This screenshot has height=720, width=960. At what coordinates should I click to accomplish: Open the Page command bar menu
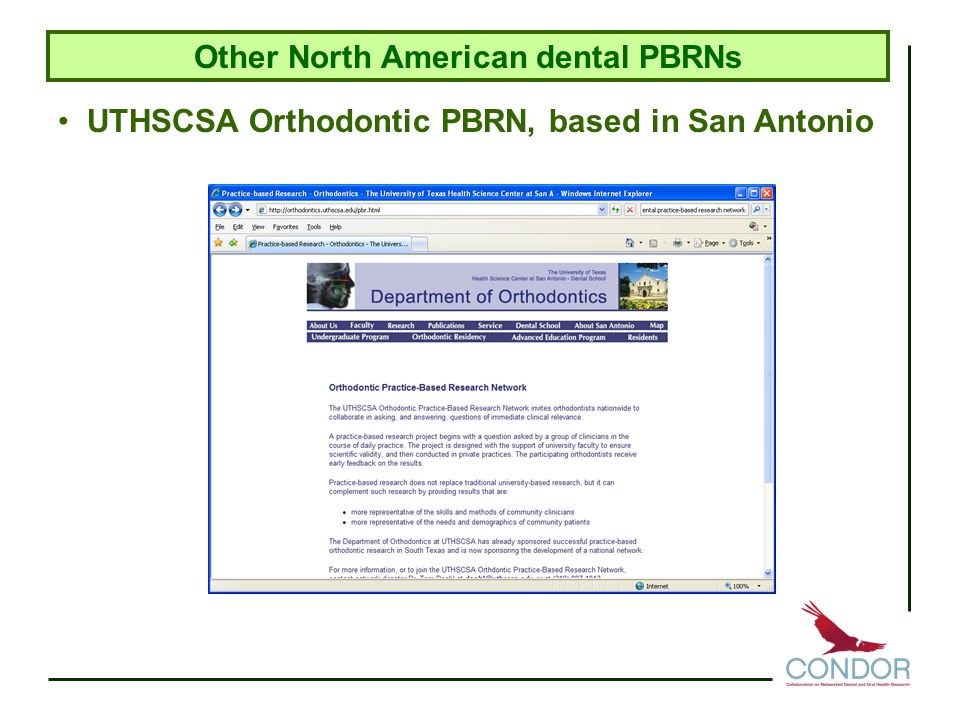pyautogui.click(x=709, y=243)
